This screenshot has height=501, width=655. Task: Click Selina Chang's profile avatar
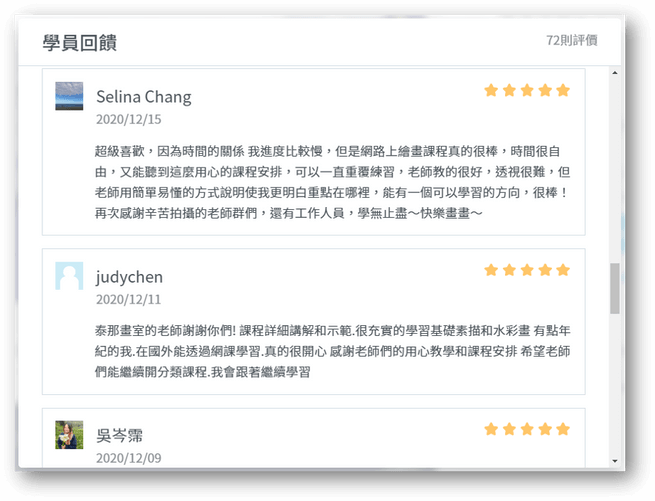click(x=69, y=96)
